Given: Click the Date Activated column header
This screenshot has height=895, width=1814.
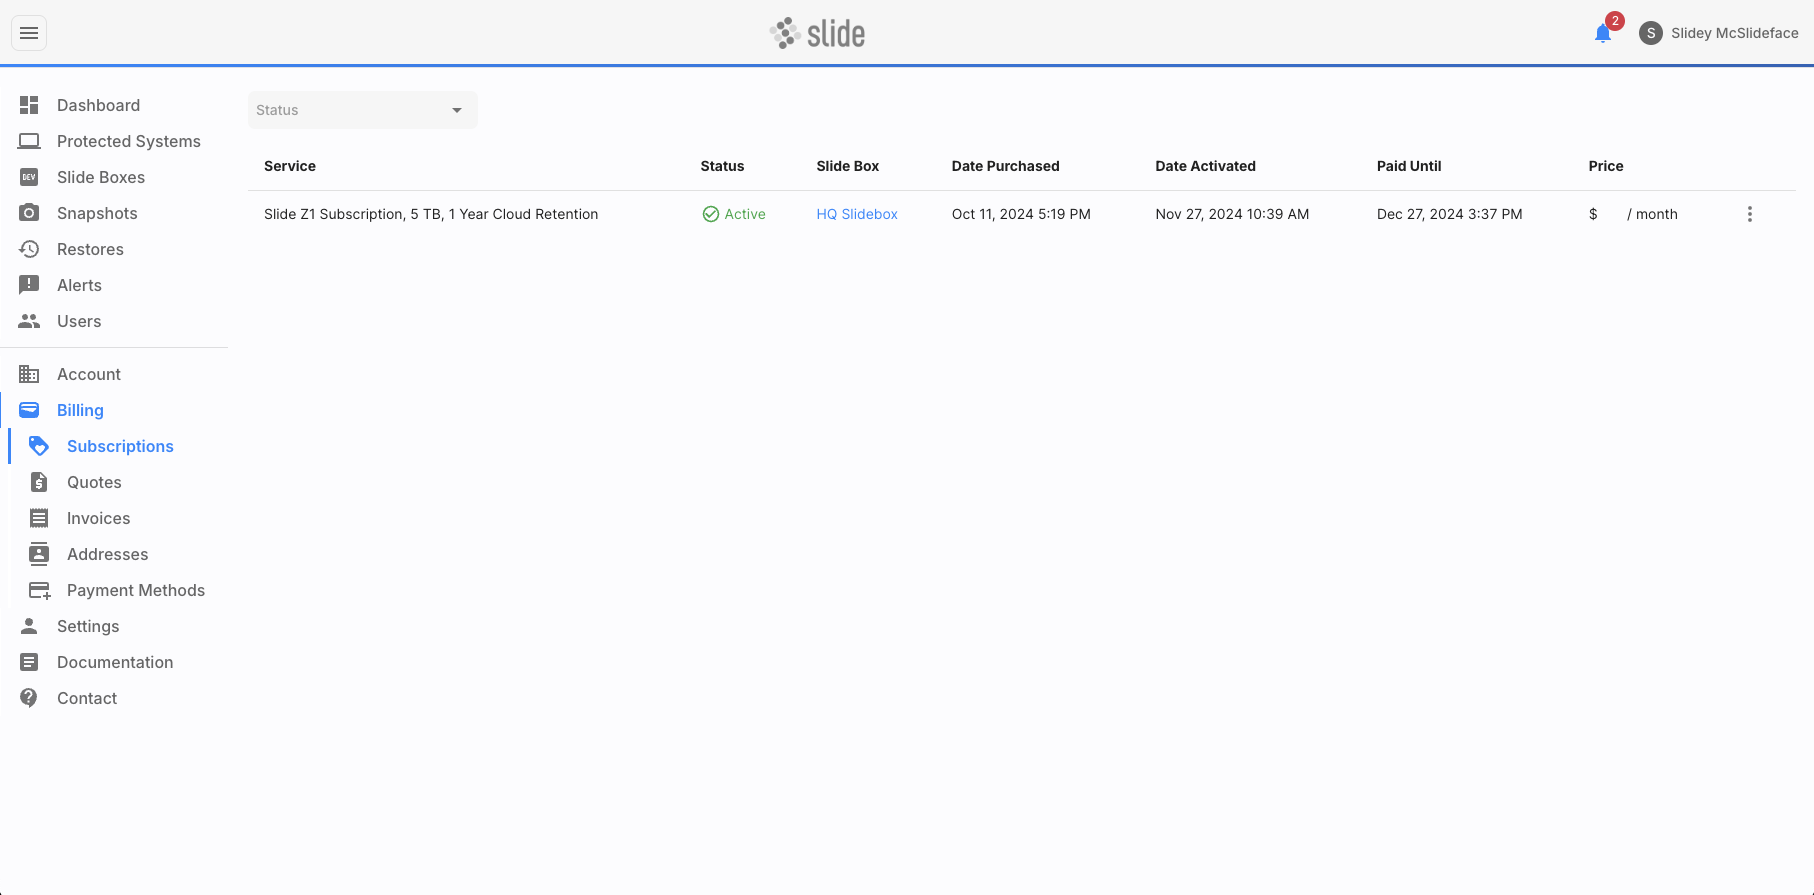Looking at the screenshot, I should pyautogui.click(x=1205, y=166).
